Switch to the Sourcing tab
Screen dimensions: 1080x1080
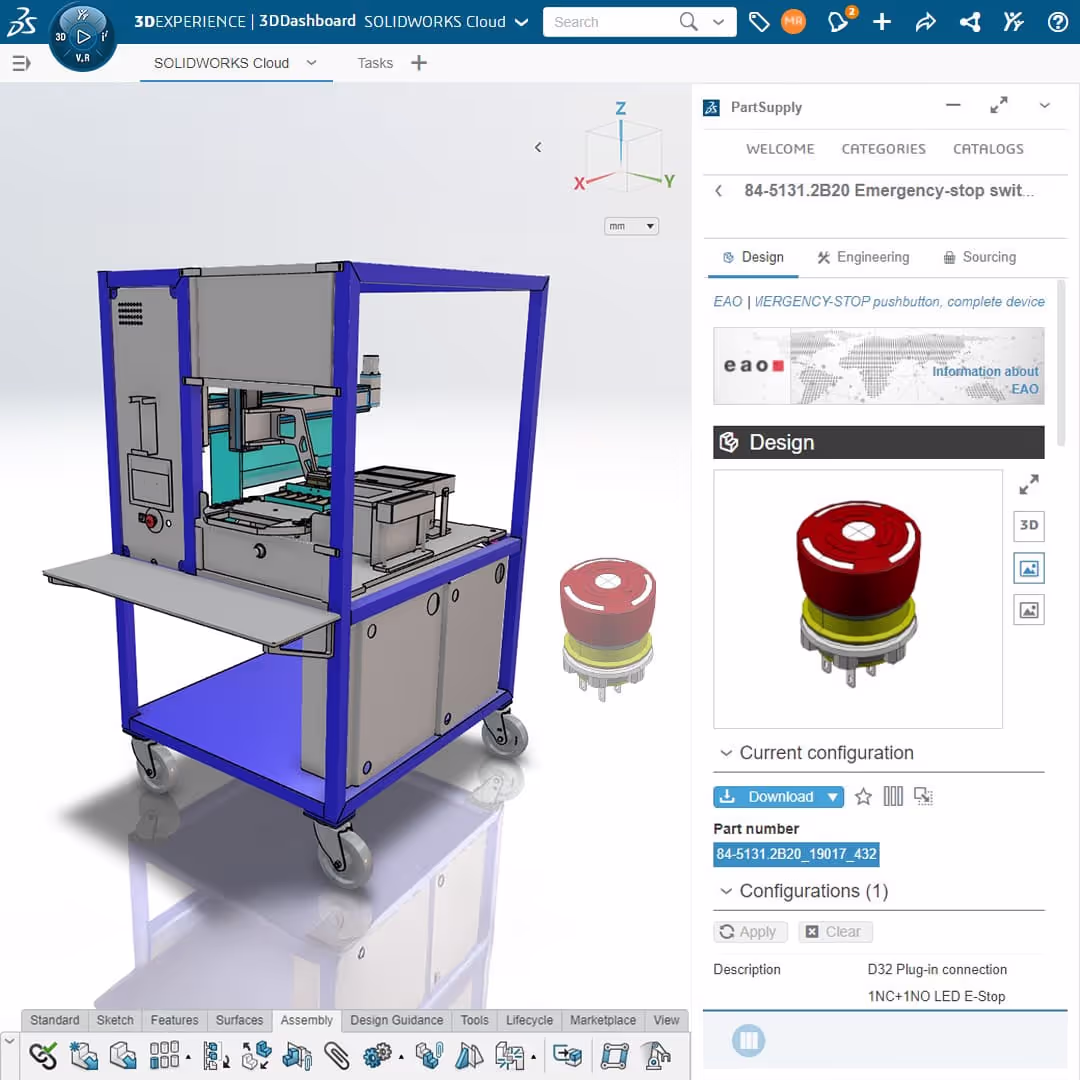[x=979, y=258]
